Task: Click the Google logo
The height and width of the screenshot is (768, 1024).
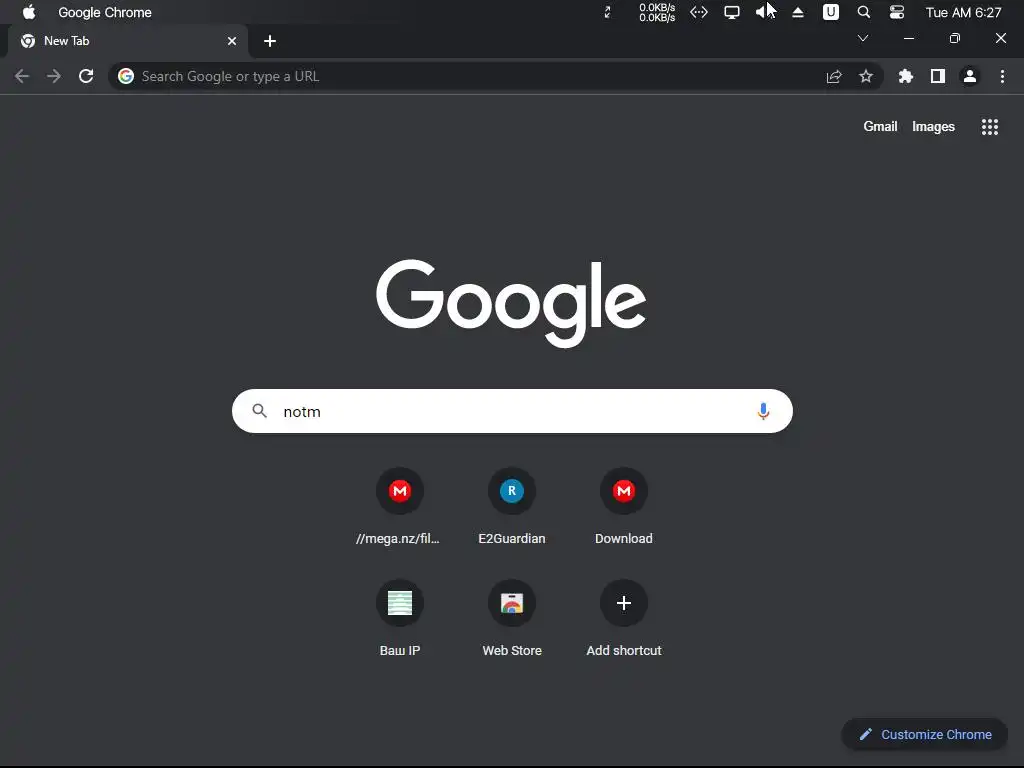Action: [511, 303]
